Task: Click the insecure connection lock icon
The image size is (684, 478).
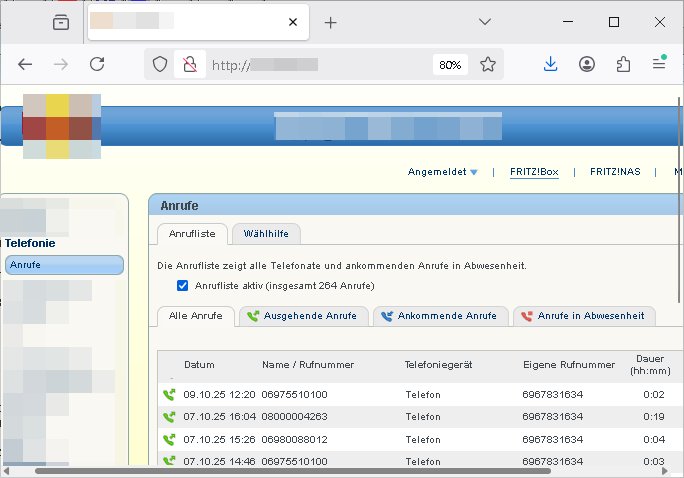Action: (x=188, y=64)
